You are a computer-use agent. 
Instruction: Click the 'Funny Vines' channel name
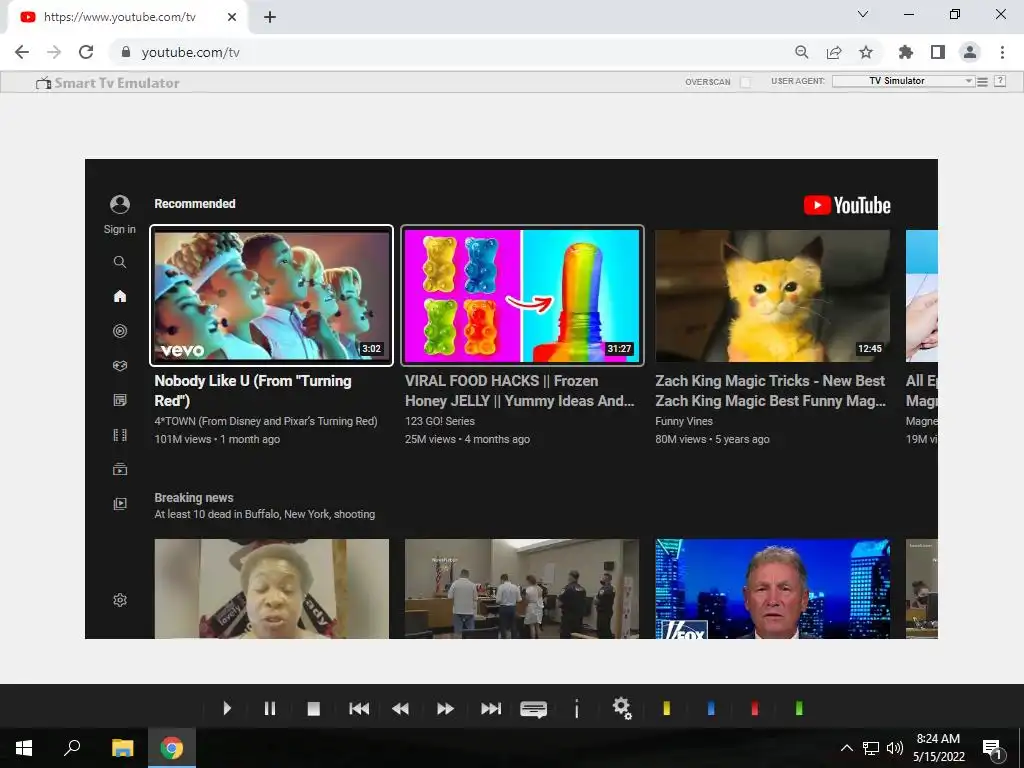[x=684, y=421]
